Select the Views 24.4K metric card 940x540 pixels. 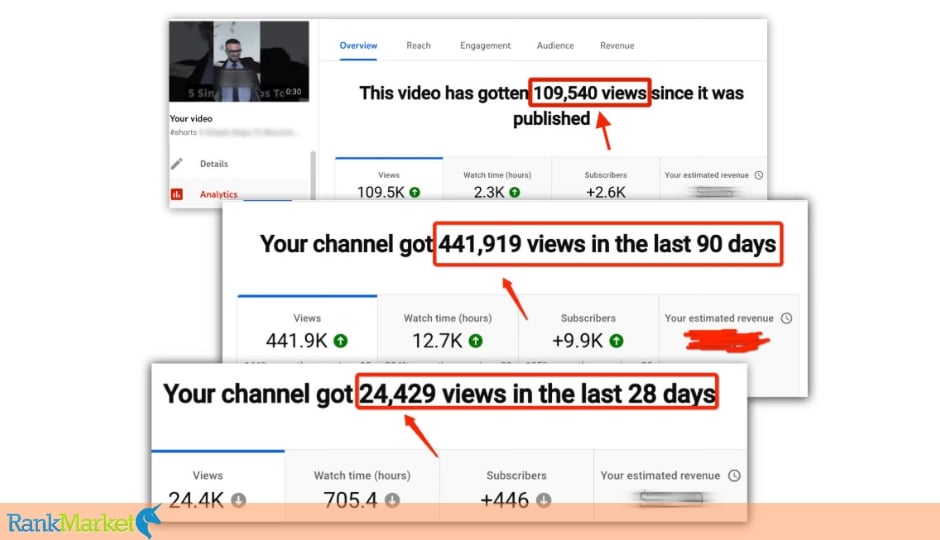218,485
